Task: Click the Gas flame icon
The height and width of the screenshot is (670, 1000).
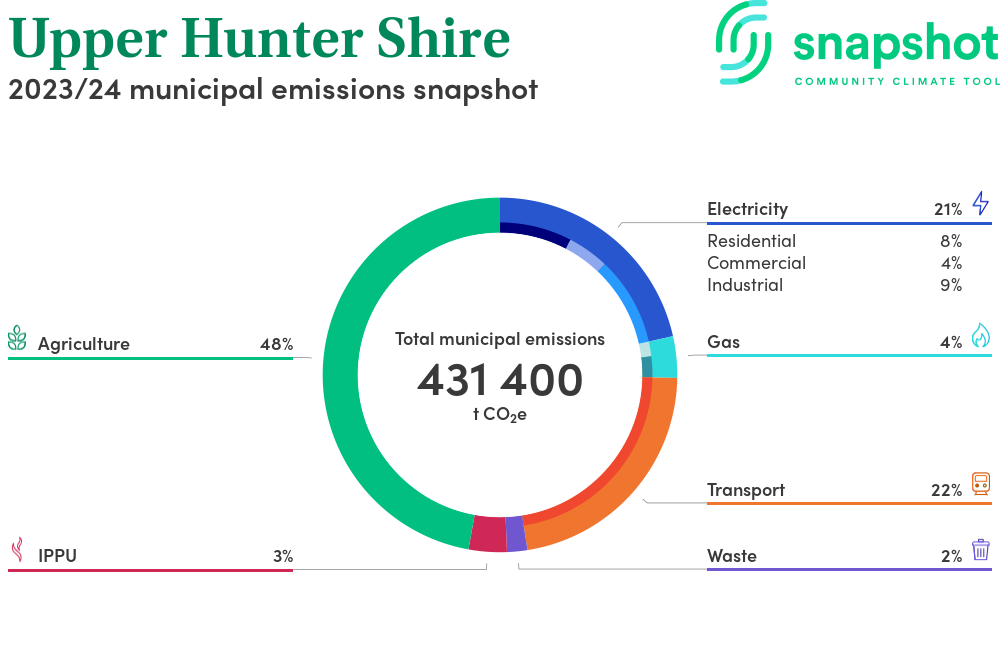Action: (980, 336)
